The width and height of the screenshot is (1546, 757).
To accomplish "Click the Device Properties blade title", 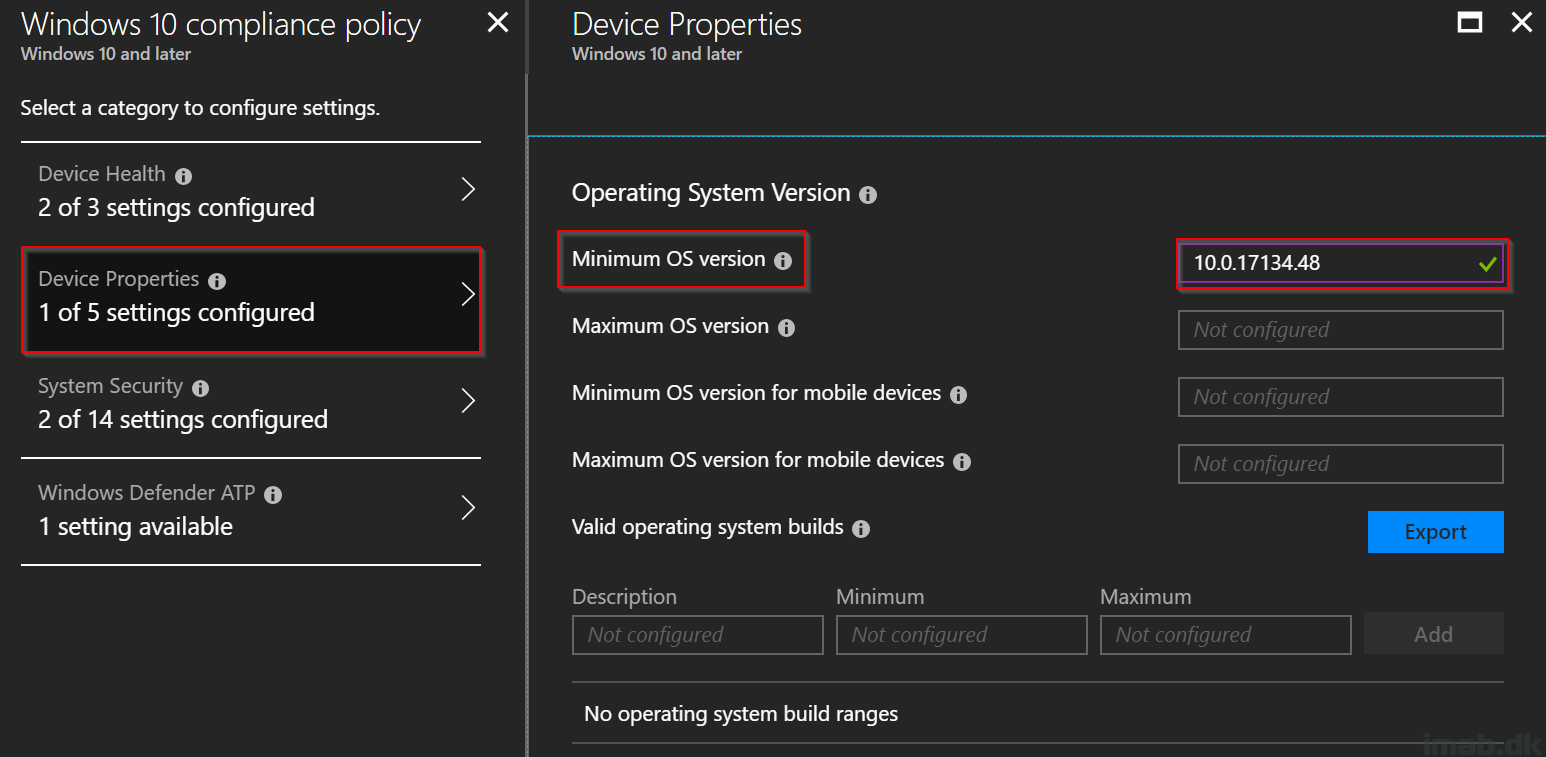I will click(687, 24).
